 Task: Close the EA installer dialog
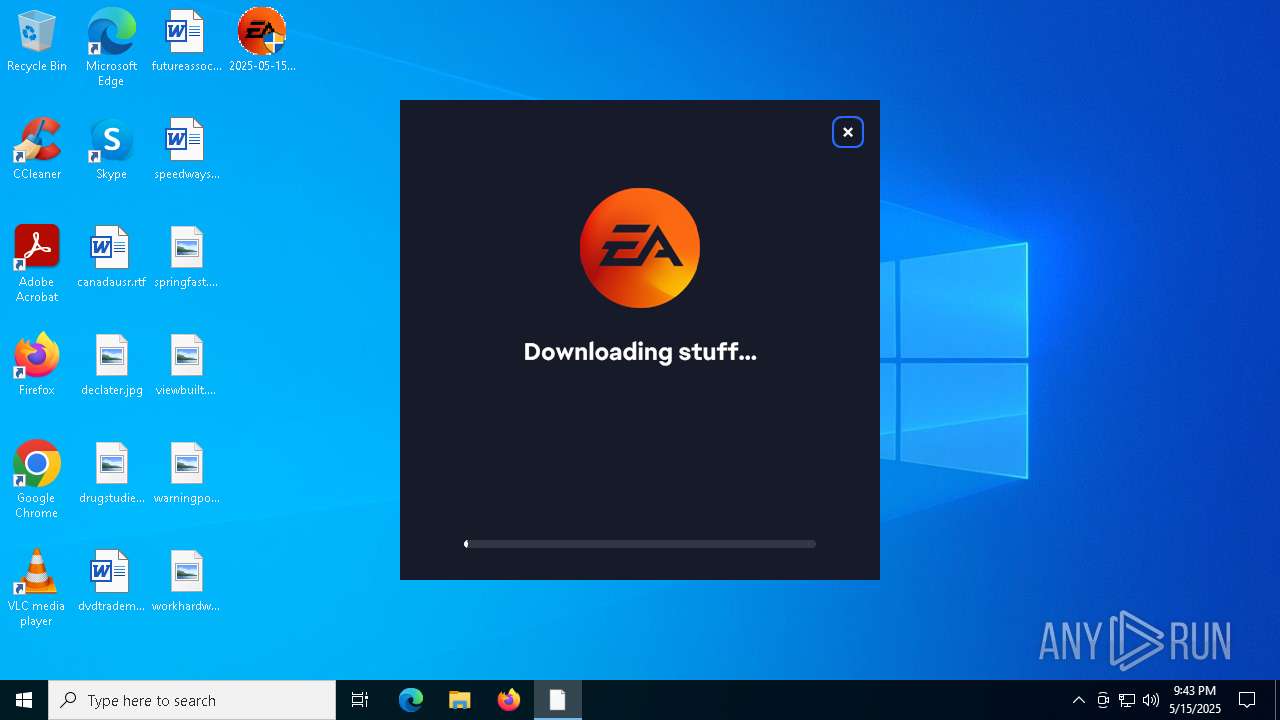coord(848,132)
